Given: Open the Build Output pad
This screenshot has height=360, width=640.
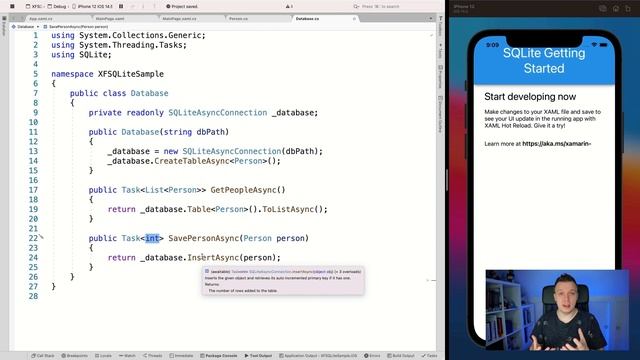Looking at the screenshot, I should click(x=400, y=356).
